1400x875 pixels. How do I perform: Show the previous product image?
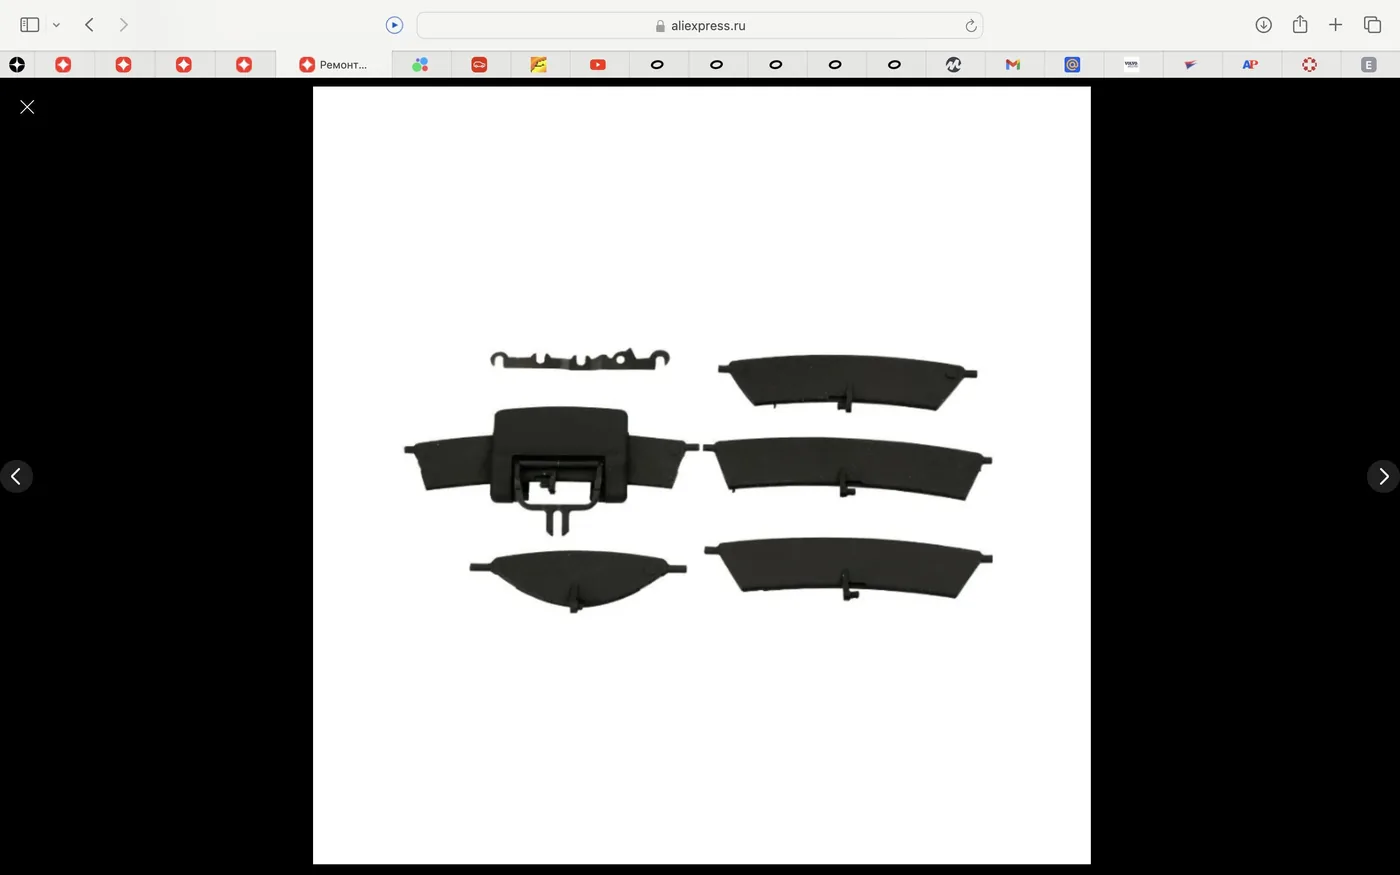pos(16,476)
